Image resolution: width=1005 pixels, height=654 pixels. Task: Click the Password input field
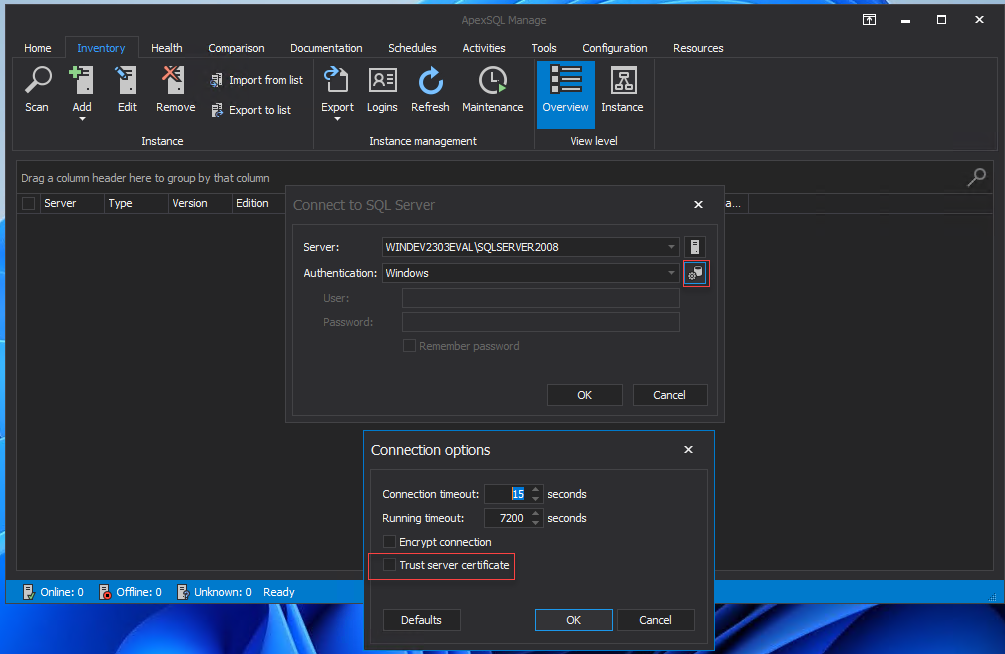[540, 322]
